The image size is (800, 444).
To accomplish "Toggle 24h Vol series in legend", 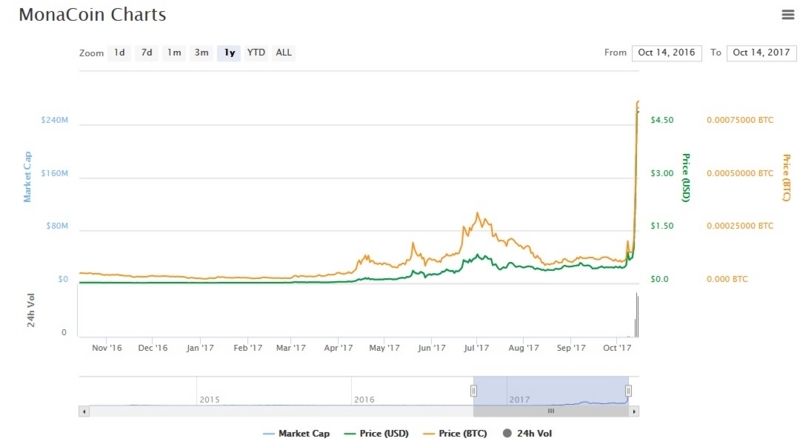I will pos(528,433).
